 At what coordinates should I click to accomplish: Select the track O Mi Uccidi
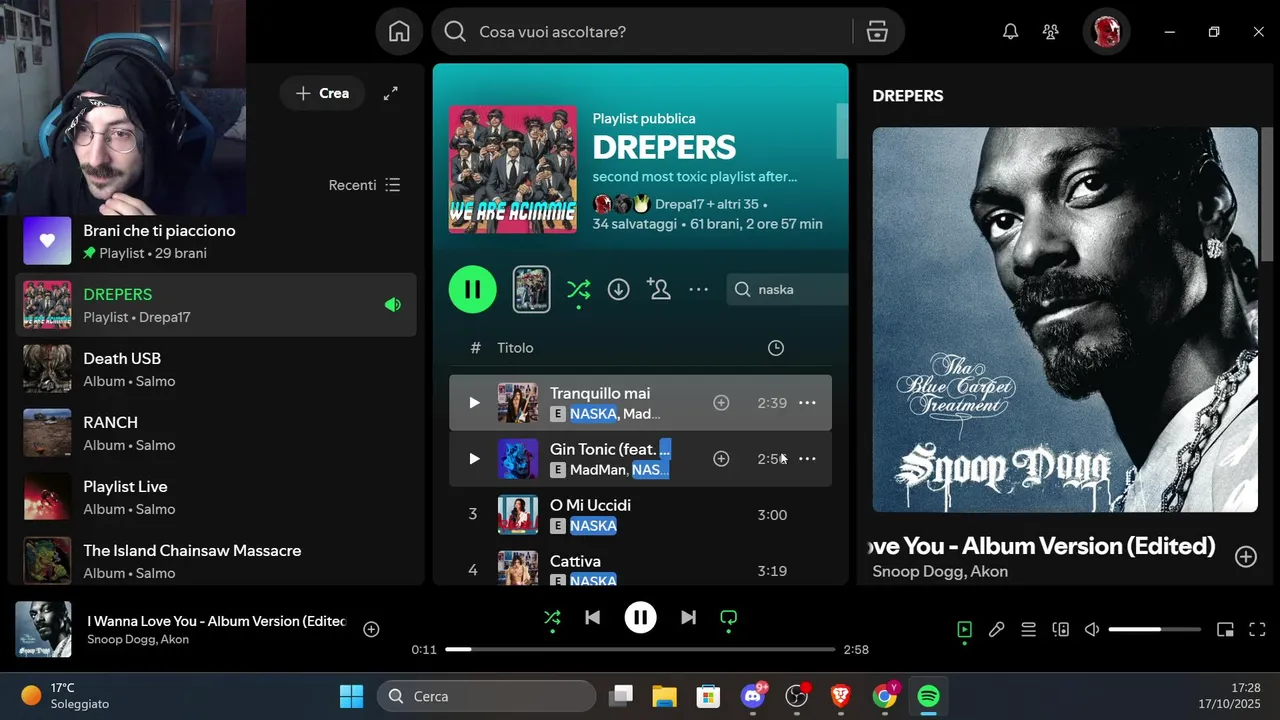640,514
